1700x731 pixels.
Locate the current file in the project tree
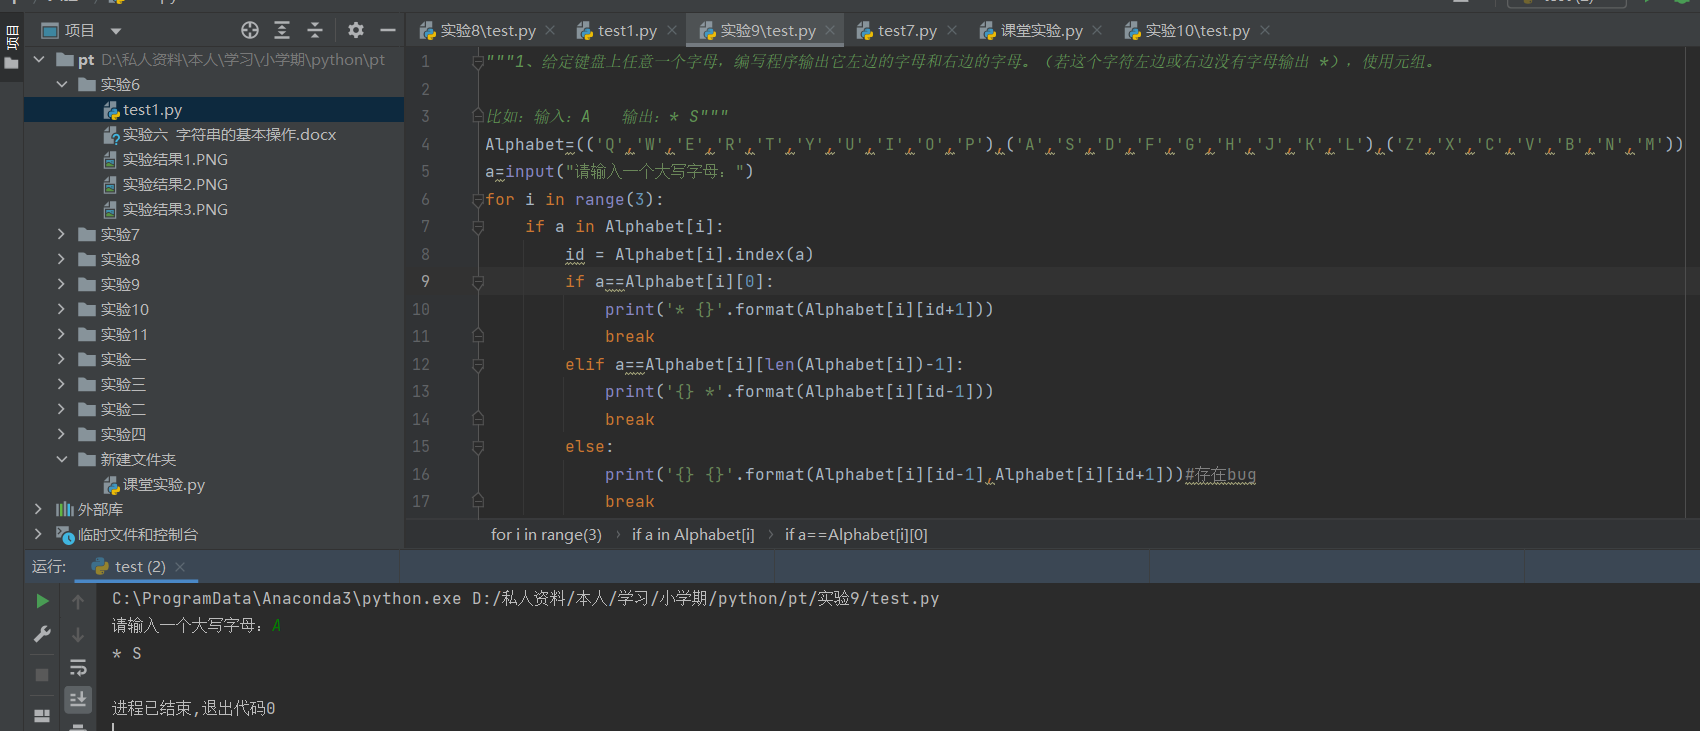(250, 30)
